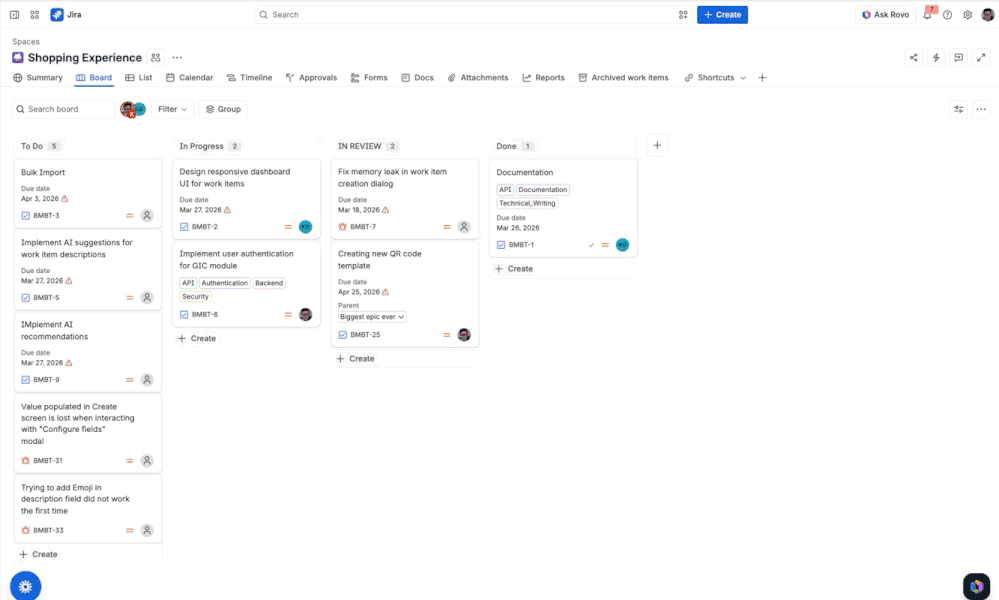This screenshot has width=999, height=600.
Task: Click the Security label on BMBT-6
Action: click(x=195, y=297)
